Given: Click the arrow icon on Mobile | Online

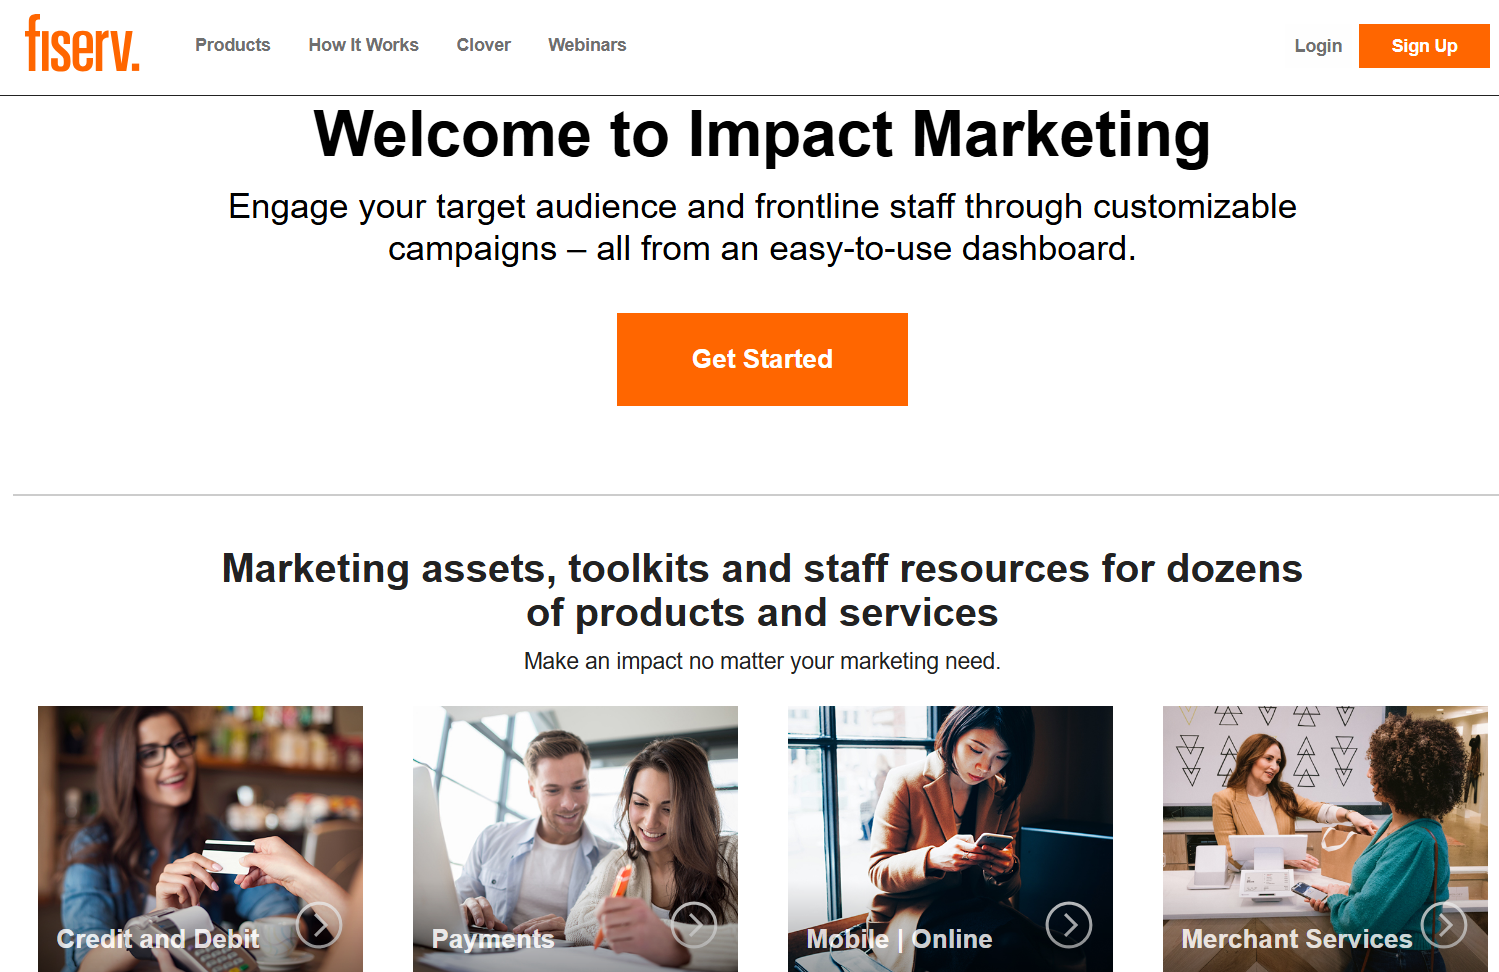Looking at the screenshot, I should tap(1069, 925).
